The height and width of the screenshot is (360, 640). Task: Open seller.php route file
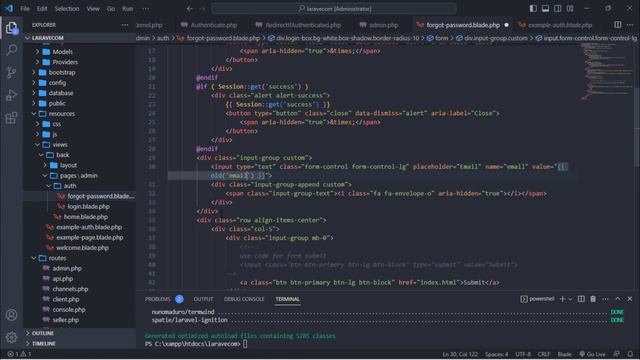pos(79,320)
